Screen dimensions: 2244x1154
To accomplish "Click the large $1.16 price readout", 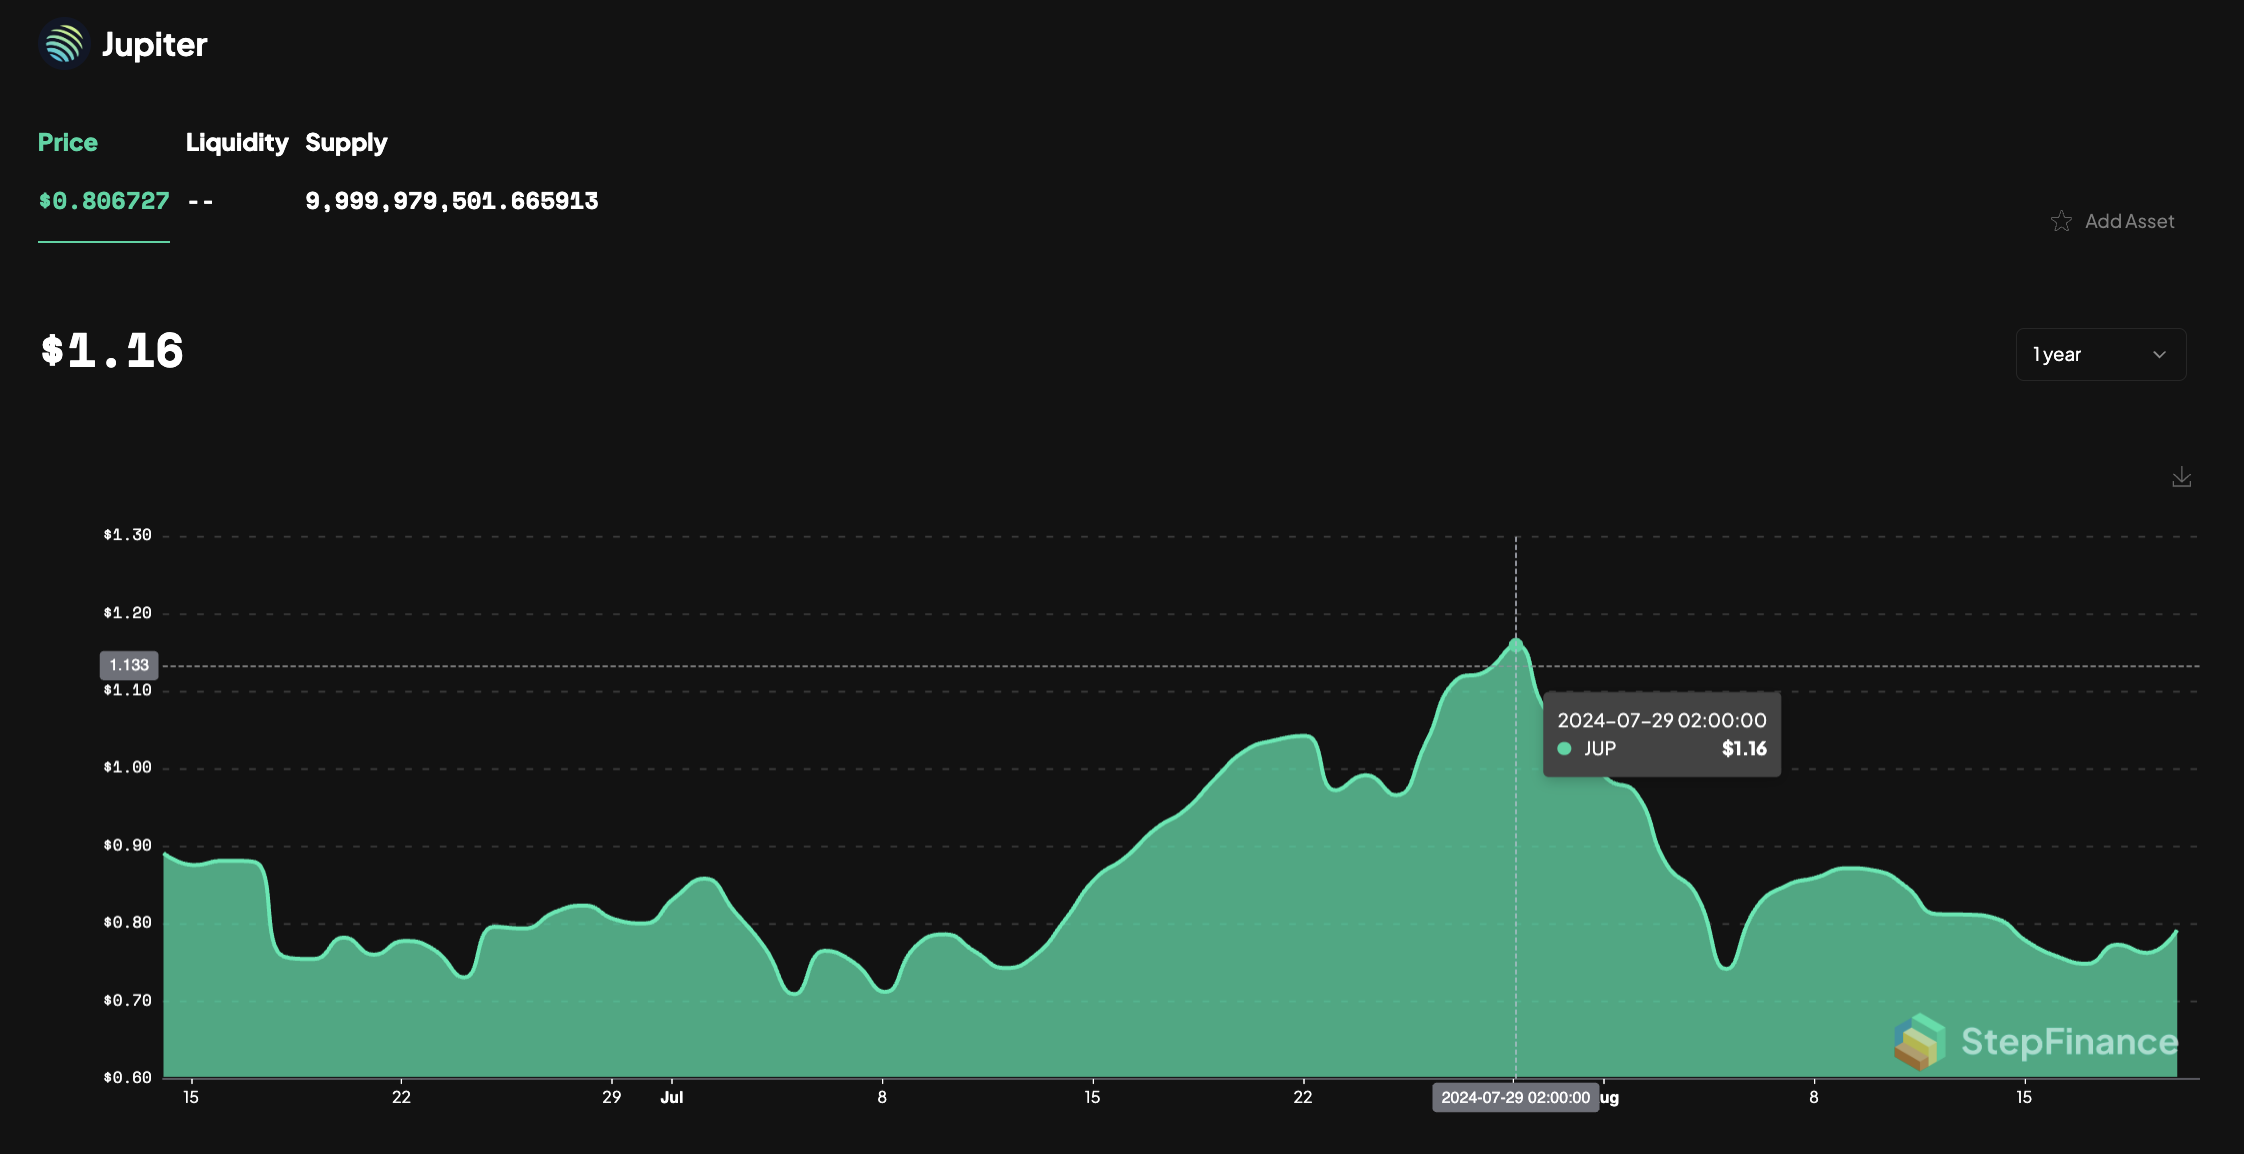I will 112,351.
